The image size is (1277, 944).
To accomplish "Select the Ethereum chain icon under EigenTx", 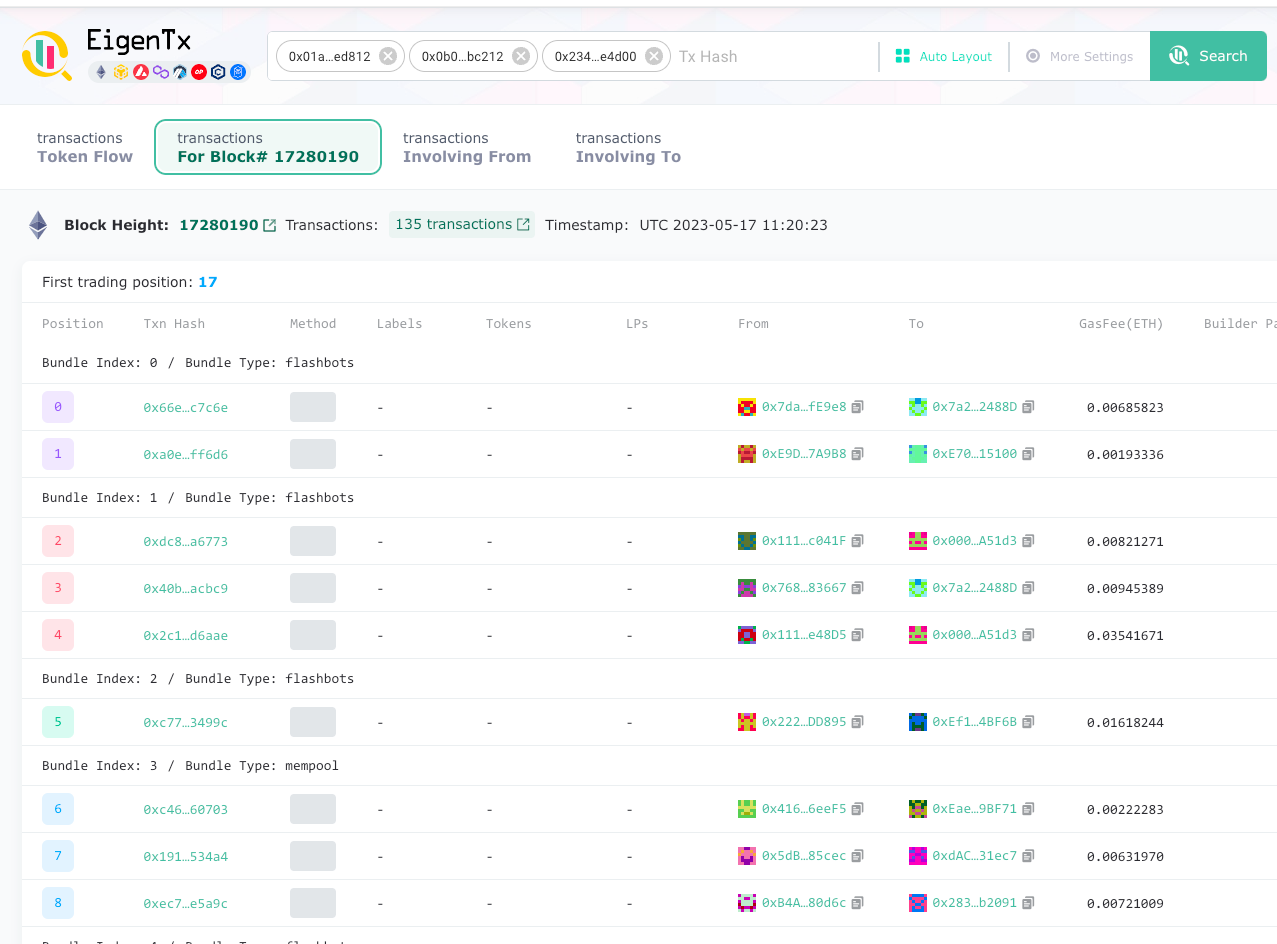I will [101, 72].
